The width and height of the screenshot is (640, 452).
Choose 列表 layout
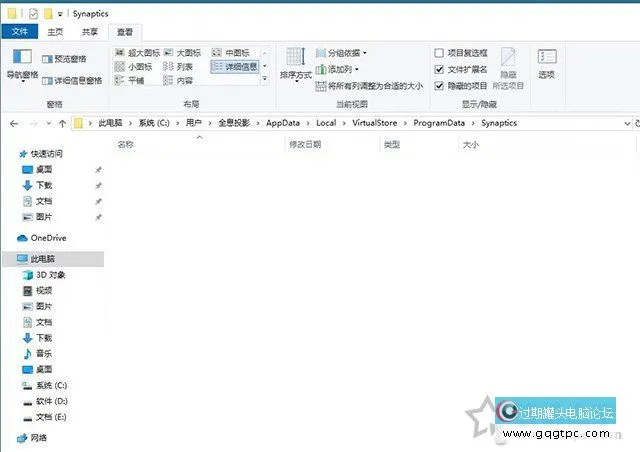click(x=178, y=67)
